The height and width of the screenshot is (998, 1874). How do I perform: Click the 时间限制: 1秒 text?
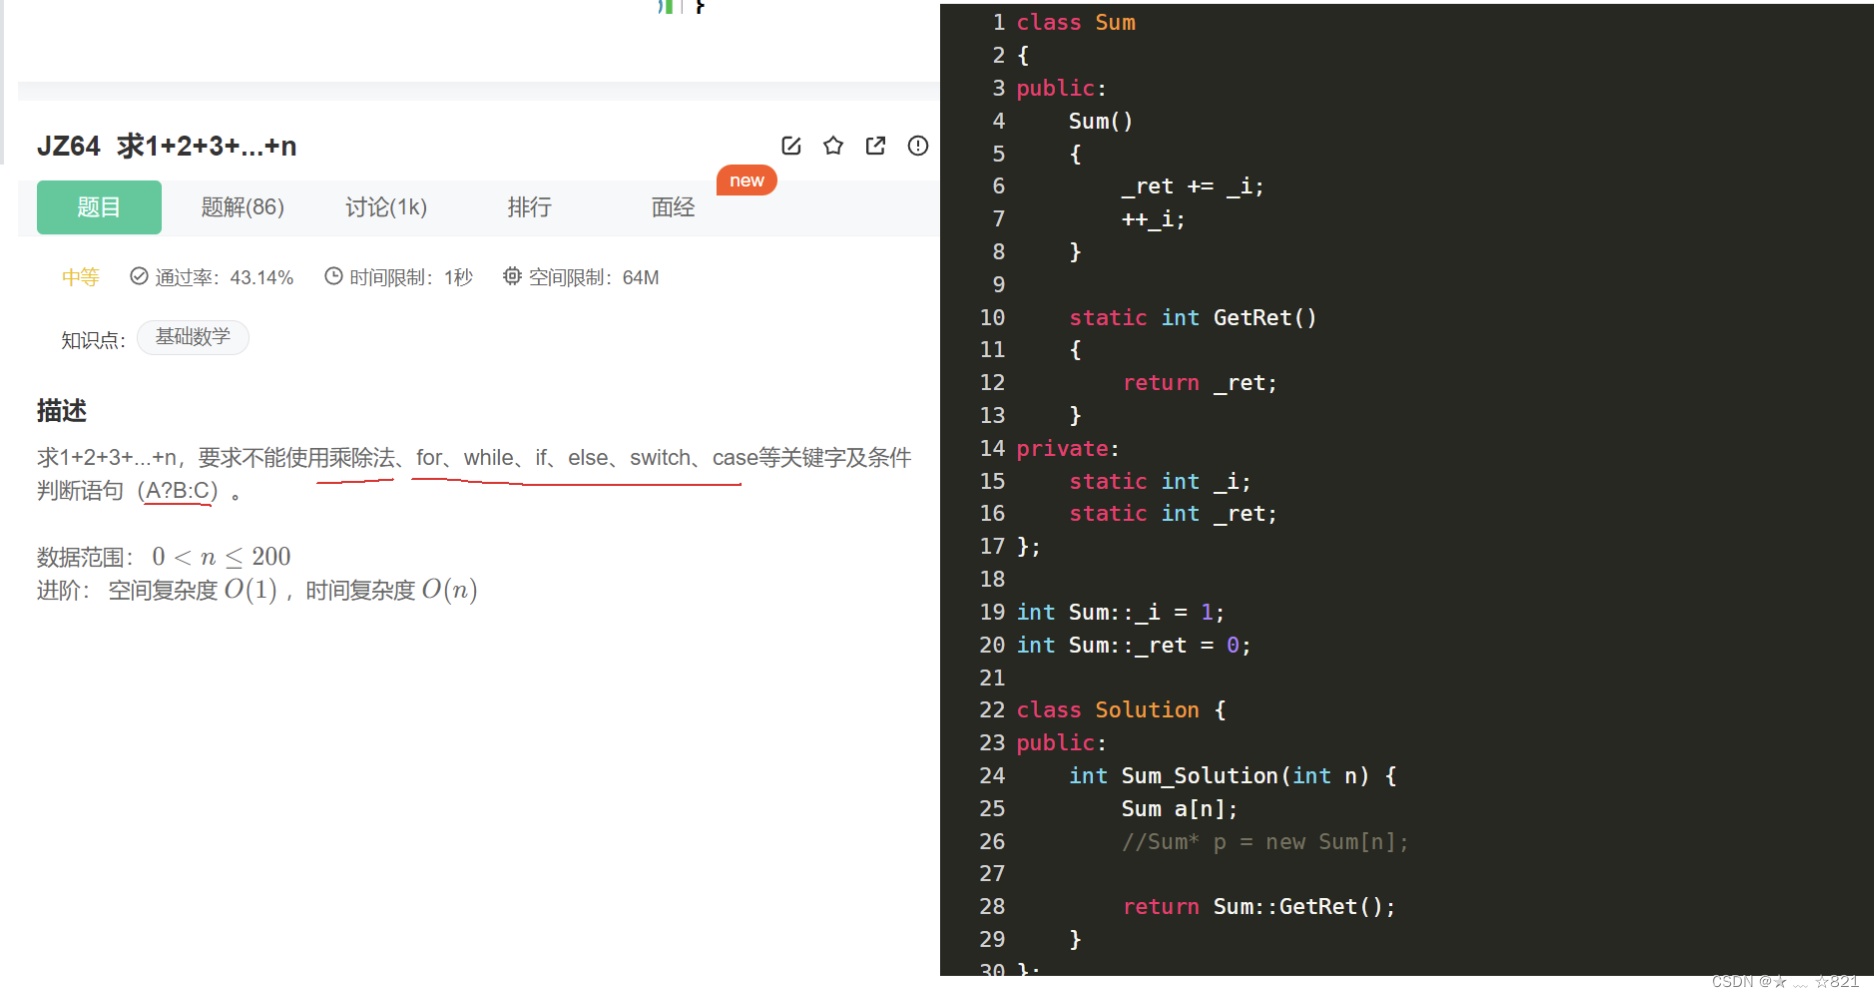pyautogui.click(x=411, y=277)
